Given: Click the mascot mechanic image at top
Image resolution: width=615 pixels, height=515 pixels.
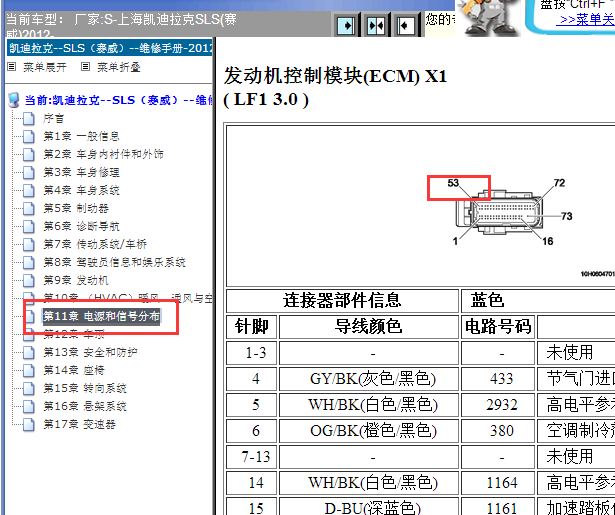Looking at the screenshot, I should [x=488, y=18].
